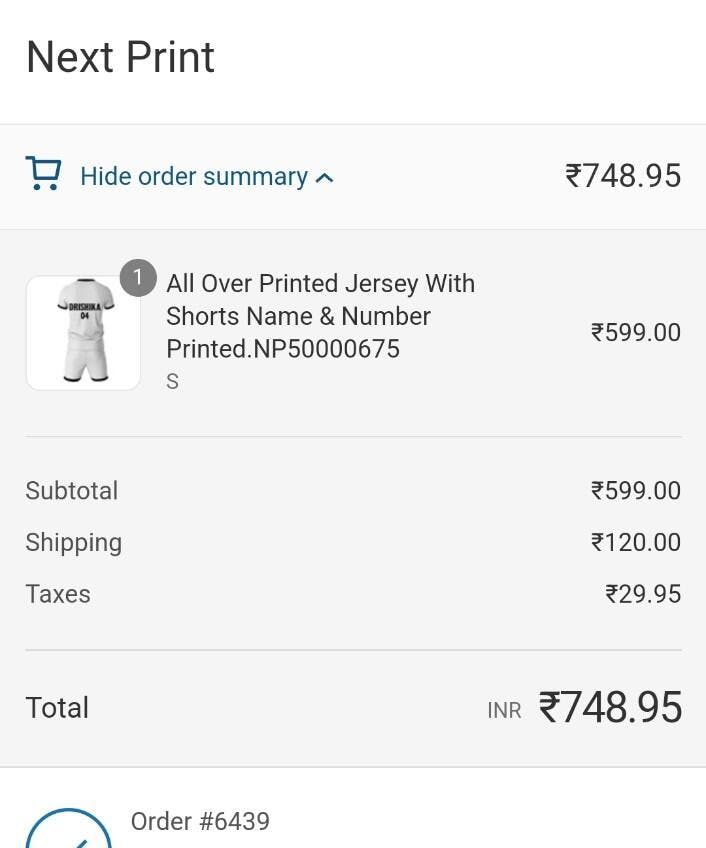Image resolution: width=706 pixels, height=848 pixels.
Task: Click the product price ₹599.00
Action: 636,332
